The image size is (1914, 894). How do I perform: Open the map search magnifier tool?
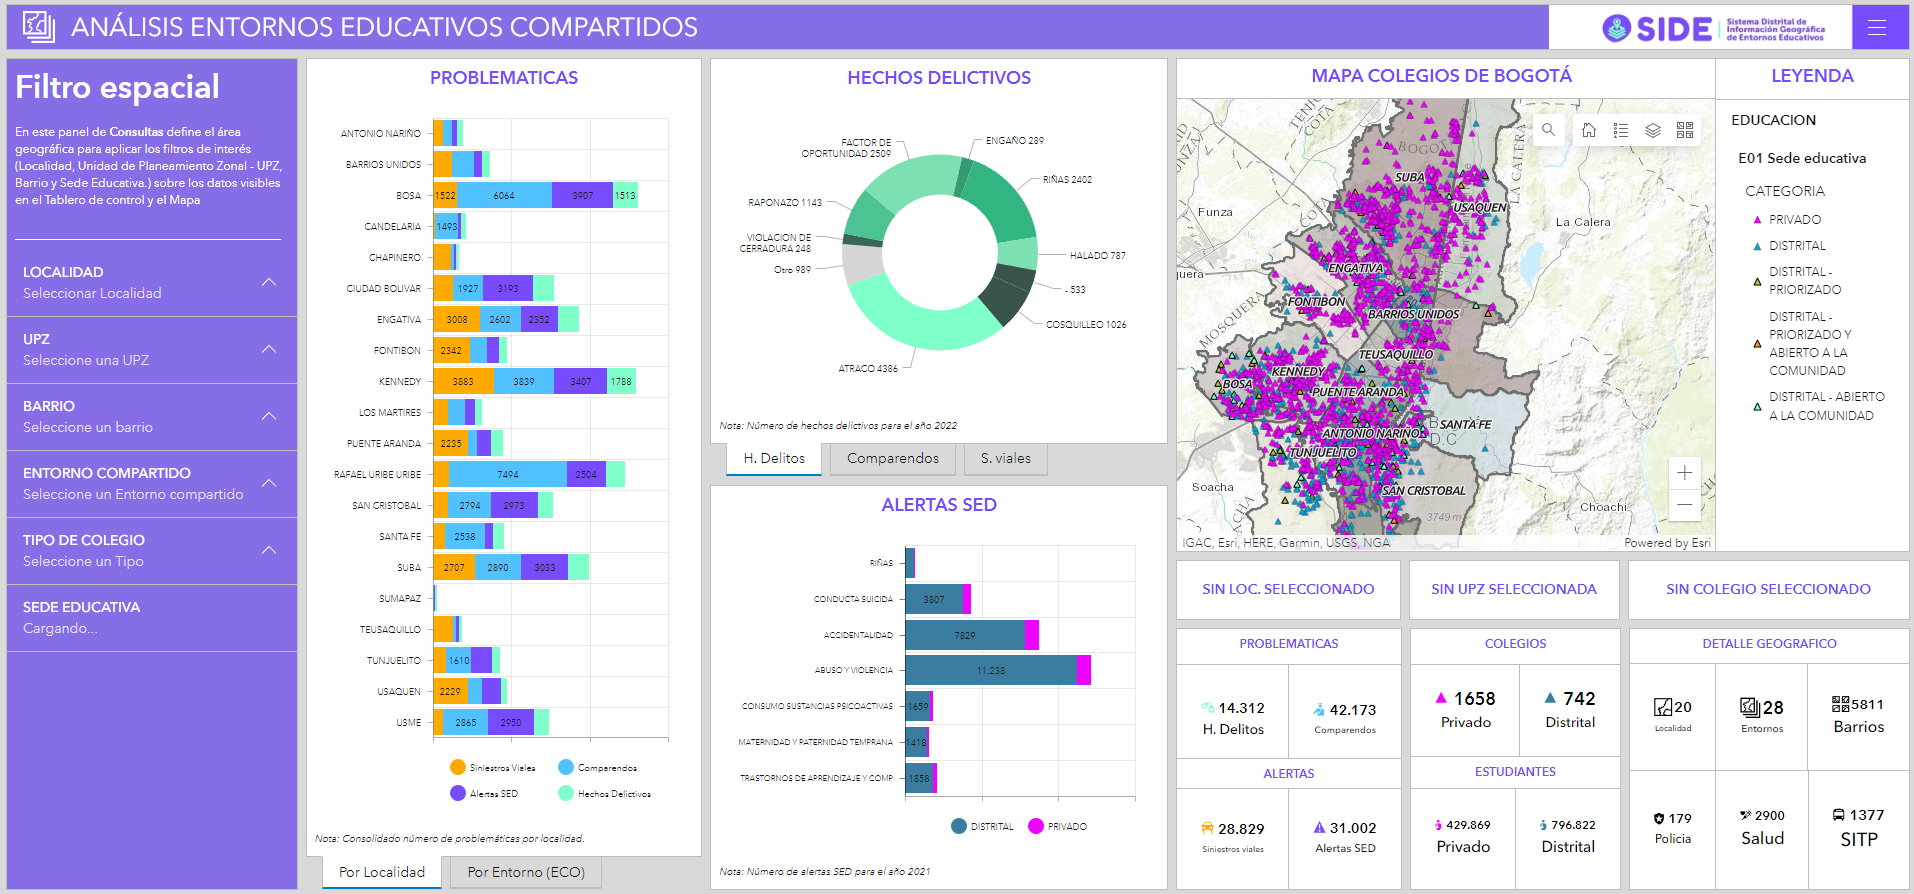tap(1548, 130)
